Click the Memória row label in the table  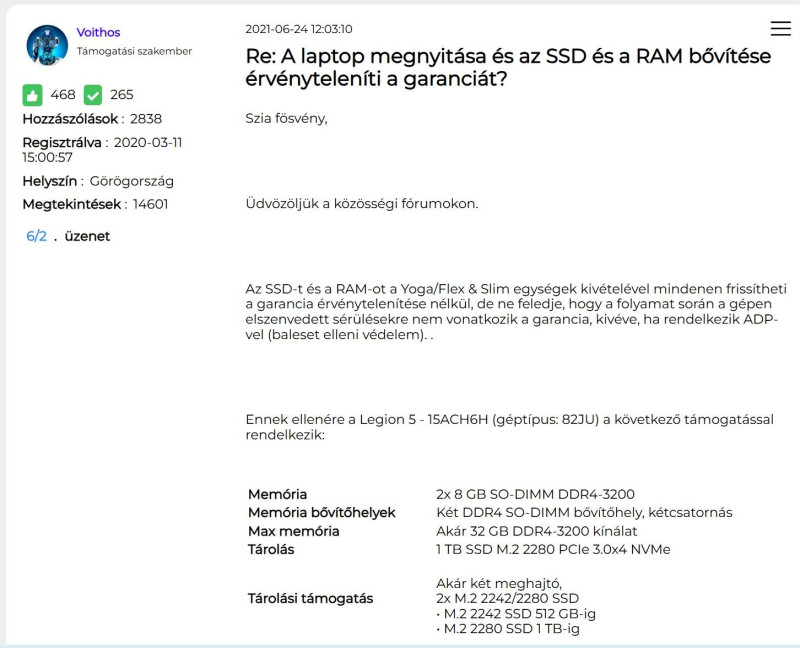click(x=278, y=494)
